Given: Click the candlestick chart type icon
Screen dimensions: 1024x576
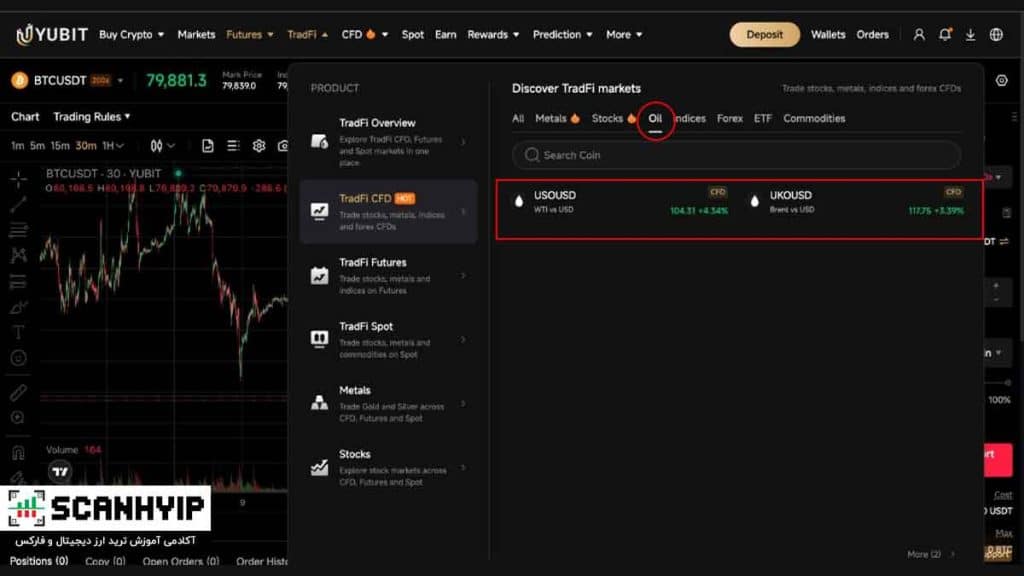Looking at the screenshot, I should pos(157,146).
